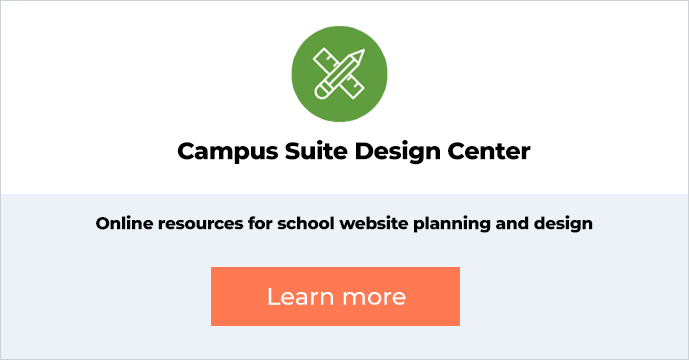689x360 pixels.
Task: Tap the pencil tip in the logo
Action: 360,55
